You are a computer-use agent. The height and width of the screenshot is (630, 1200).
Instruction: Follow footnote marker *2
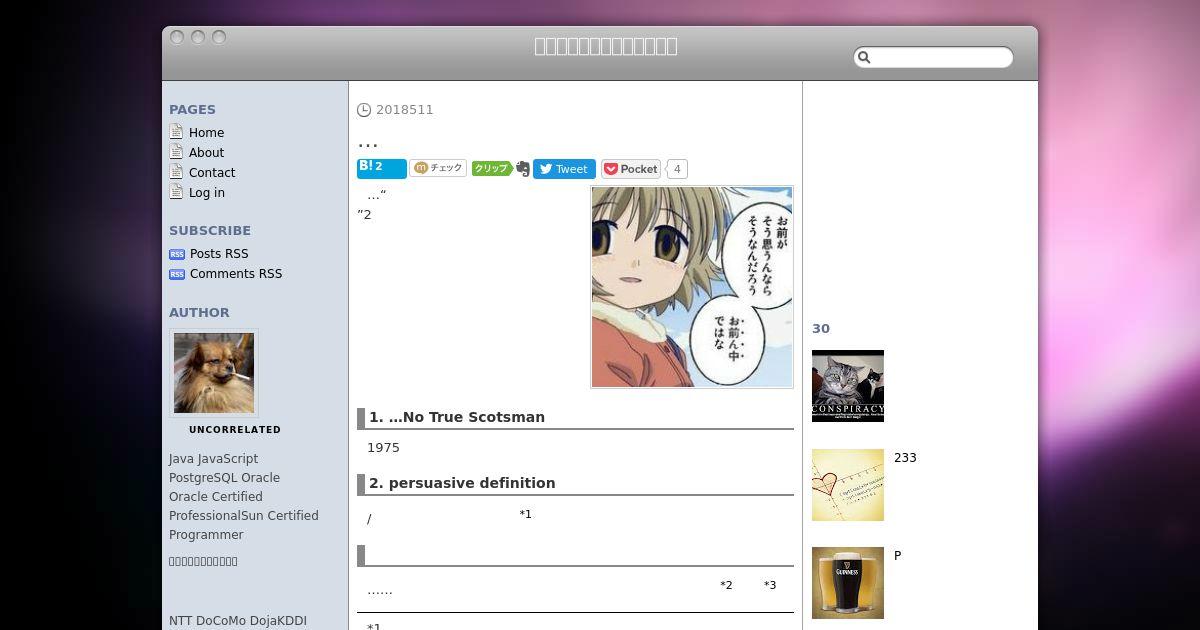[x=726, y=585]
